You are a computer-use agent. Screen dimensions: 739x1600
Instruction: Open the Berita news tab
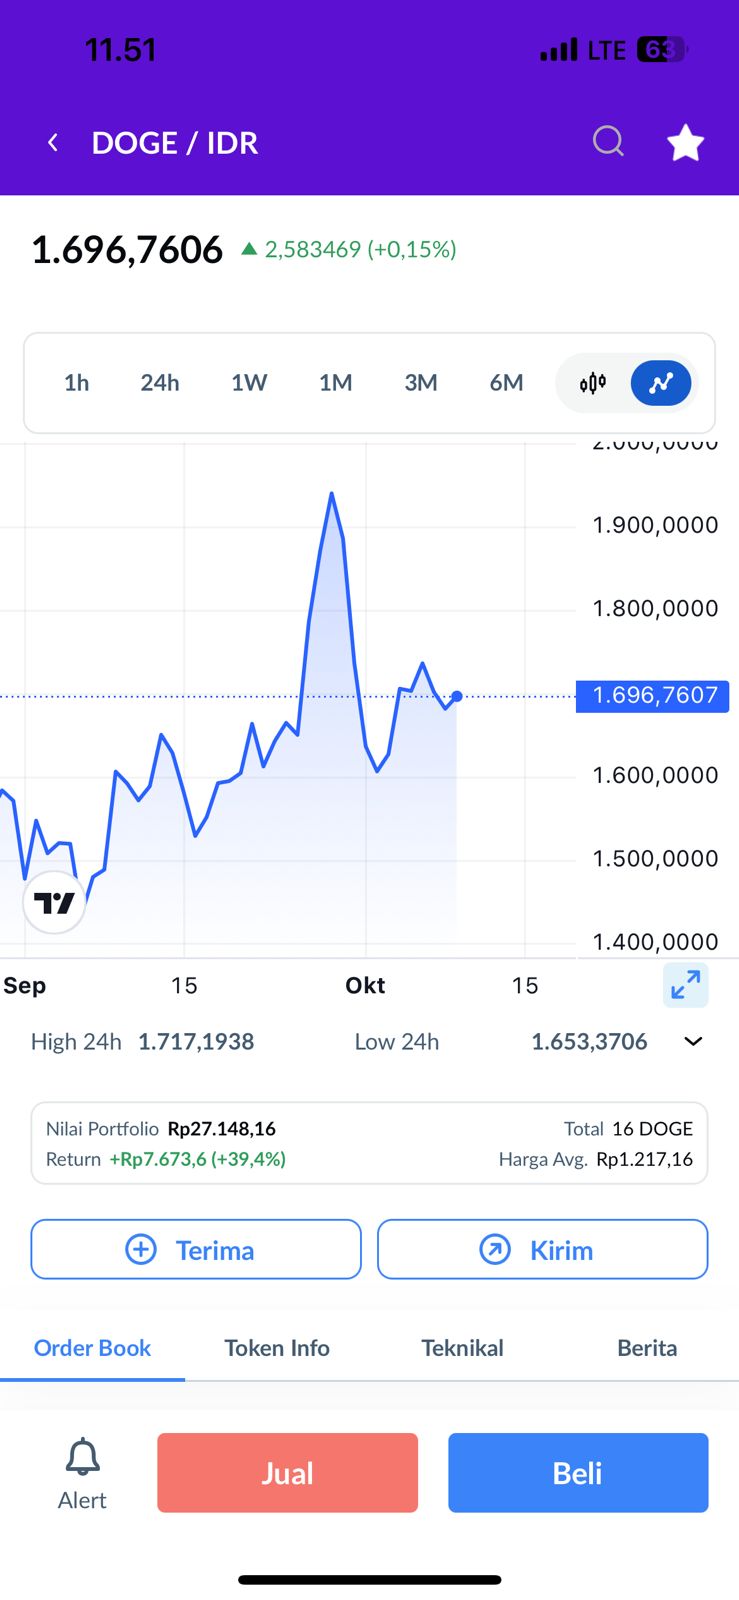[647, 1348]
